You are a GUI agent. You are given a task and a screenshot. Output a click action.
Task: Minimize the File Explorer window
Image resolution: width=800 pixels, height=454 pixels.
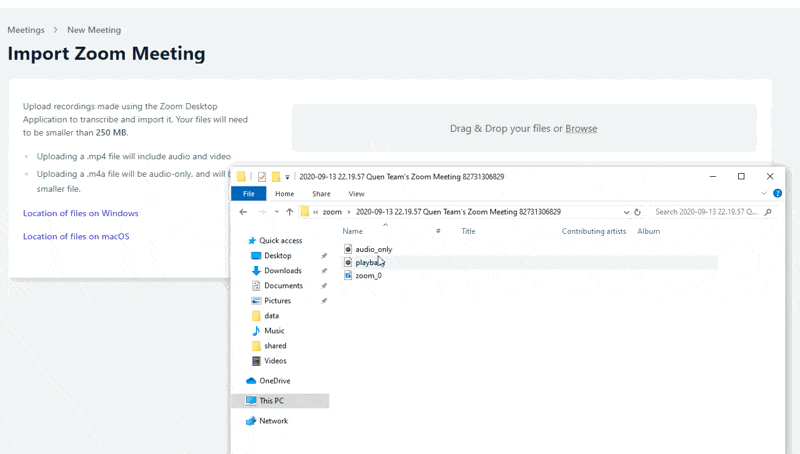(713, 176)
